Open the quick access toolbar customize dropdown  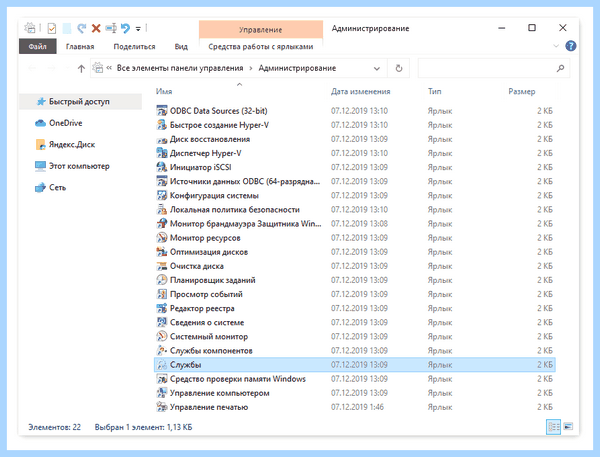pos(138,29)
